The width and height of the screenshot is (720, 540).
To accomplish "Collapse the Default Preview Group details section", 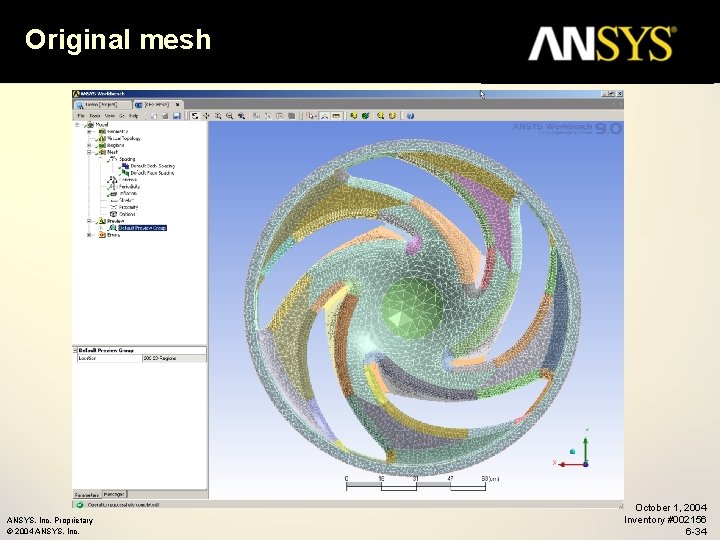I will click(x=75, y=350).
